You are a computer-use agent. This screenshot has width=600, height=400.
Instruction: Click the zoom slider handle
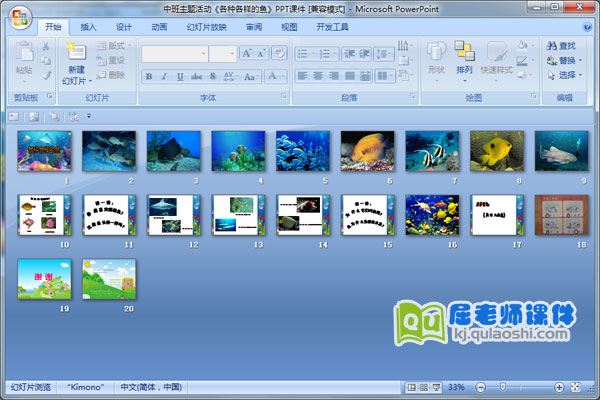502,386
